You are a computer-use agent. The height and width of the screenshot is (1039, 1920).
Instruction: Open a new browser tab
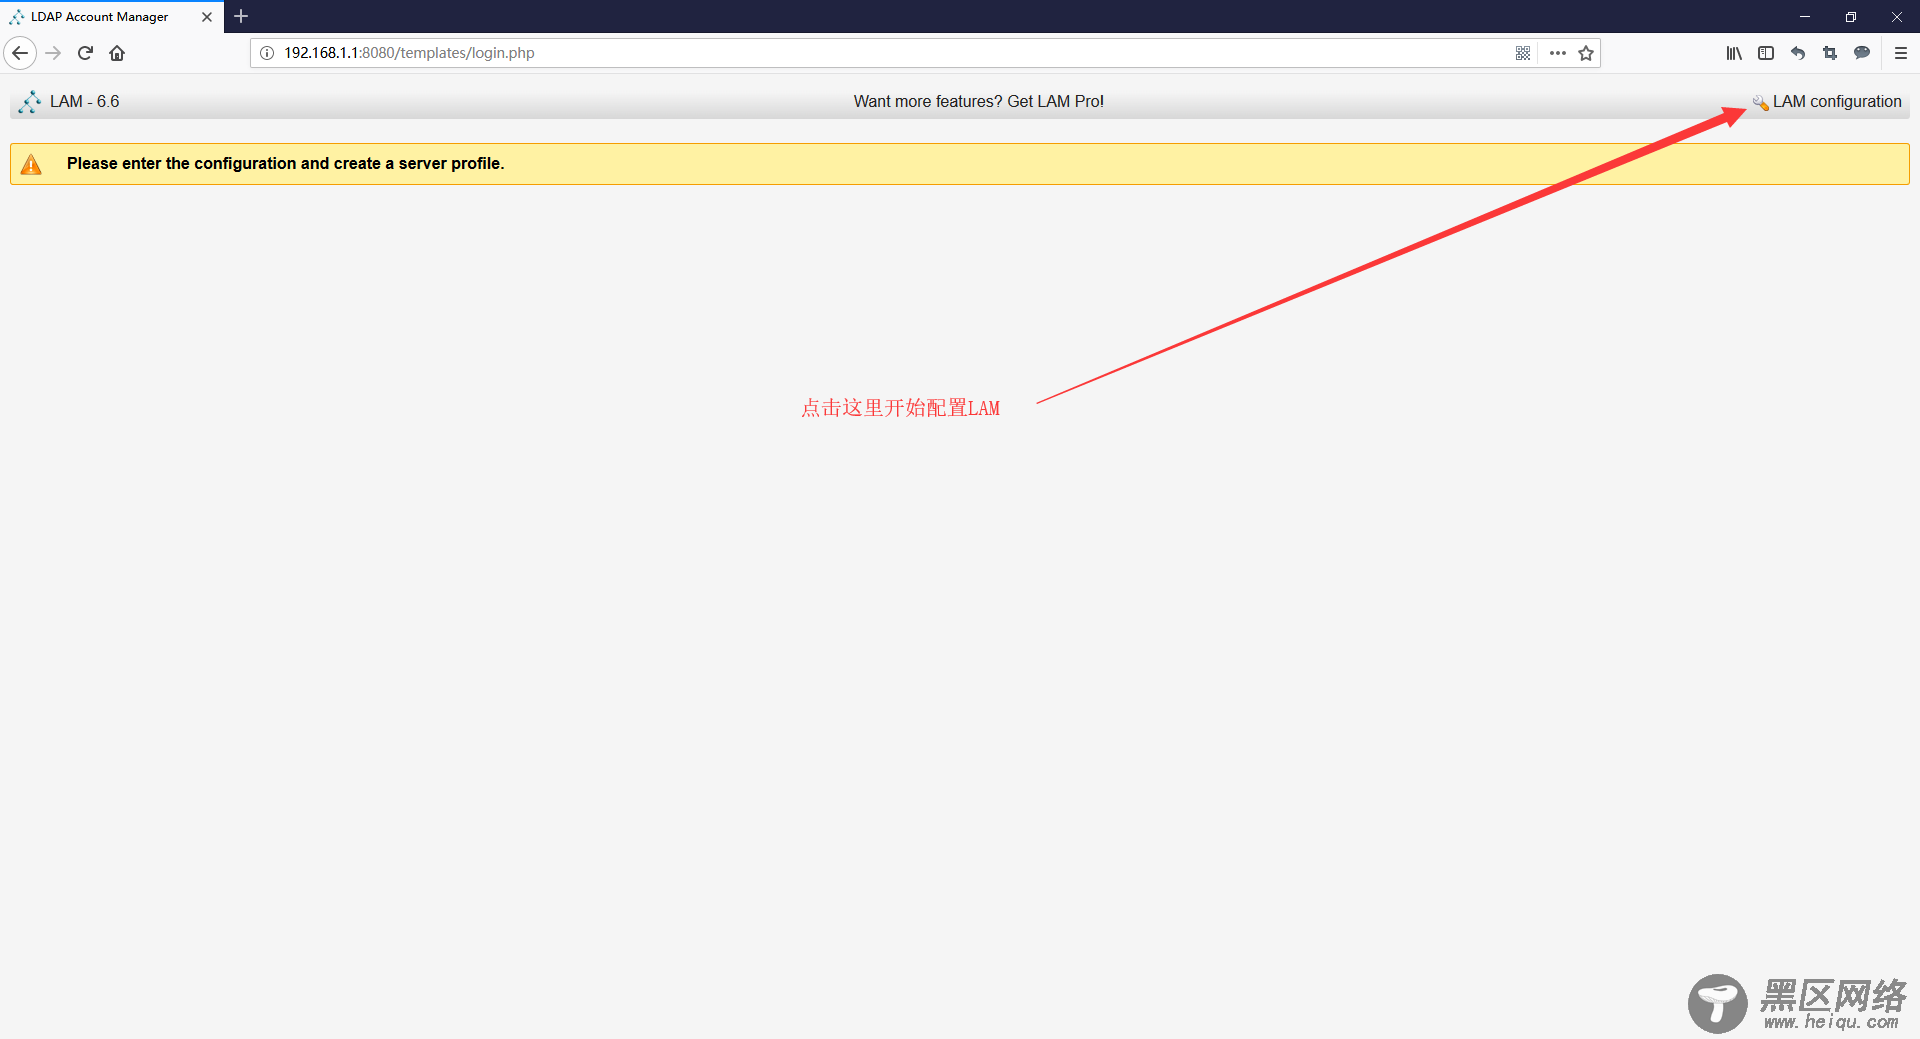click(x=241, y=16)
